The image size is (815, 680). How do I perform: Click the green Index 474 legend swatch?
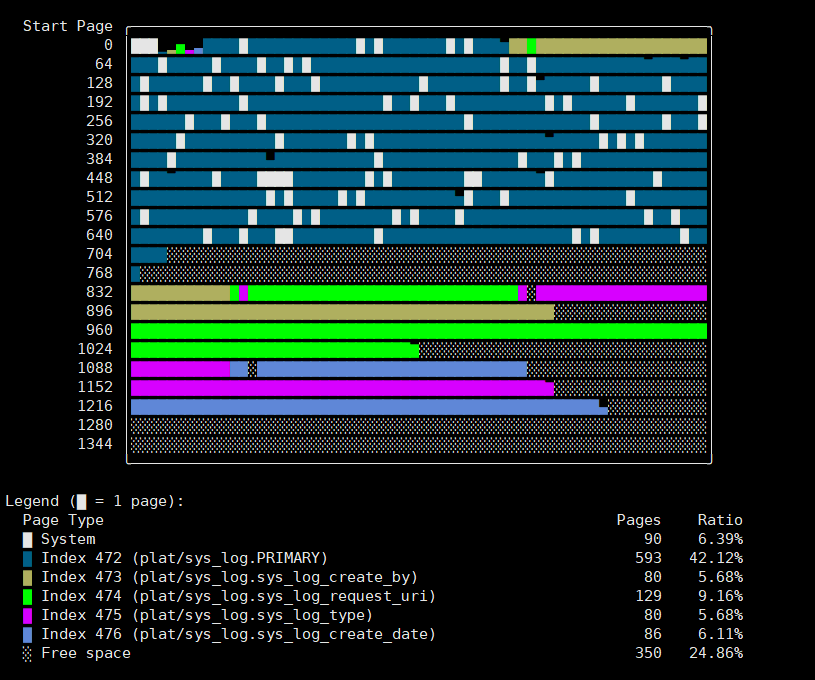coord(27,596)
